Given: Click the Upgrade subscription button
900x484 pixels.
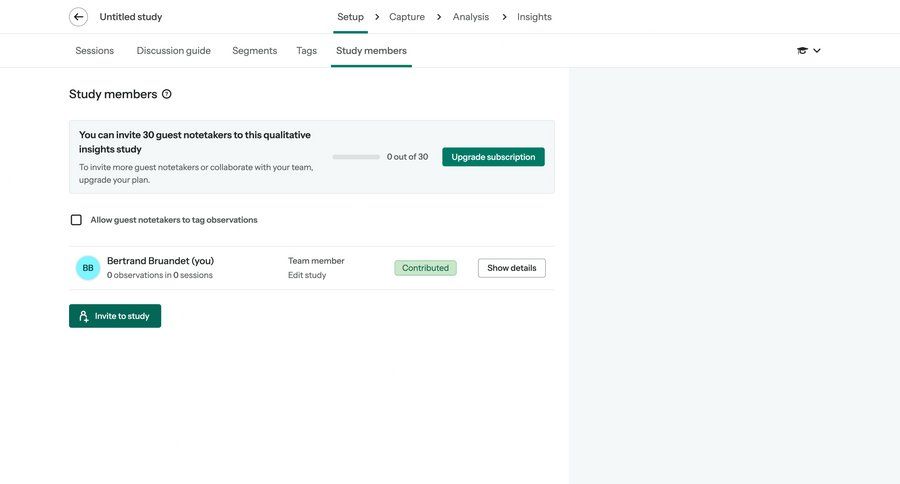Looking at the screenshot, I should click(x=493, y=157).
